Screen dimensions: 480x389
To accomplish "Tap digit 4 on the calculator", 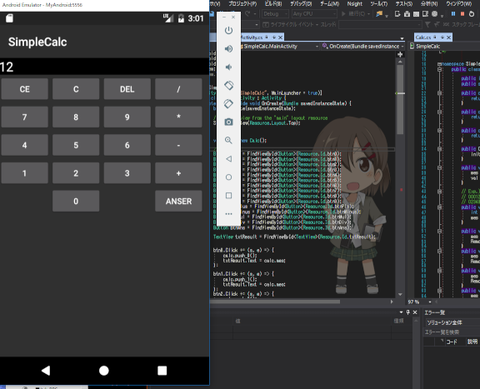I will [x=25, y=145].
